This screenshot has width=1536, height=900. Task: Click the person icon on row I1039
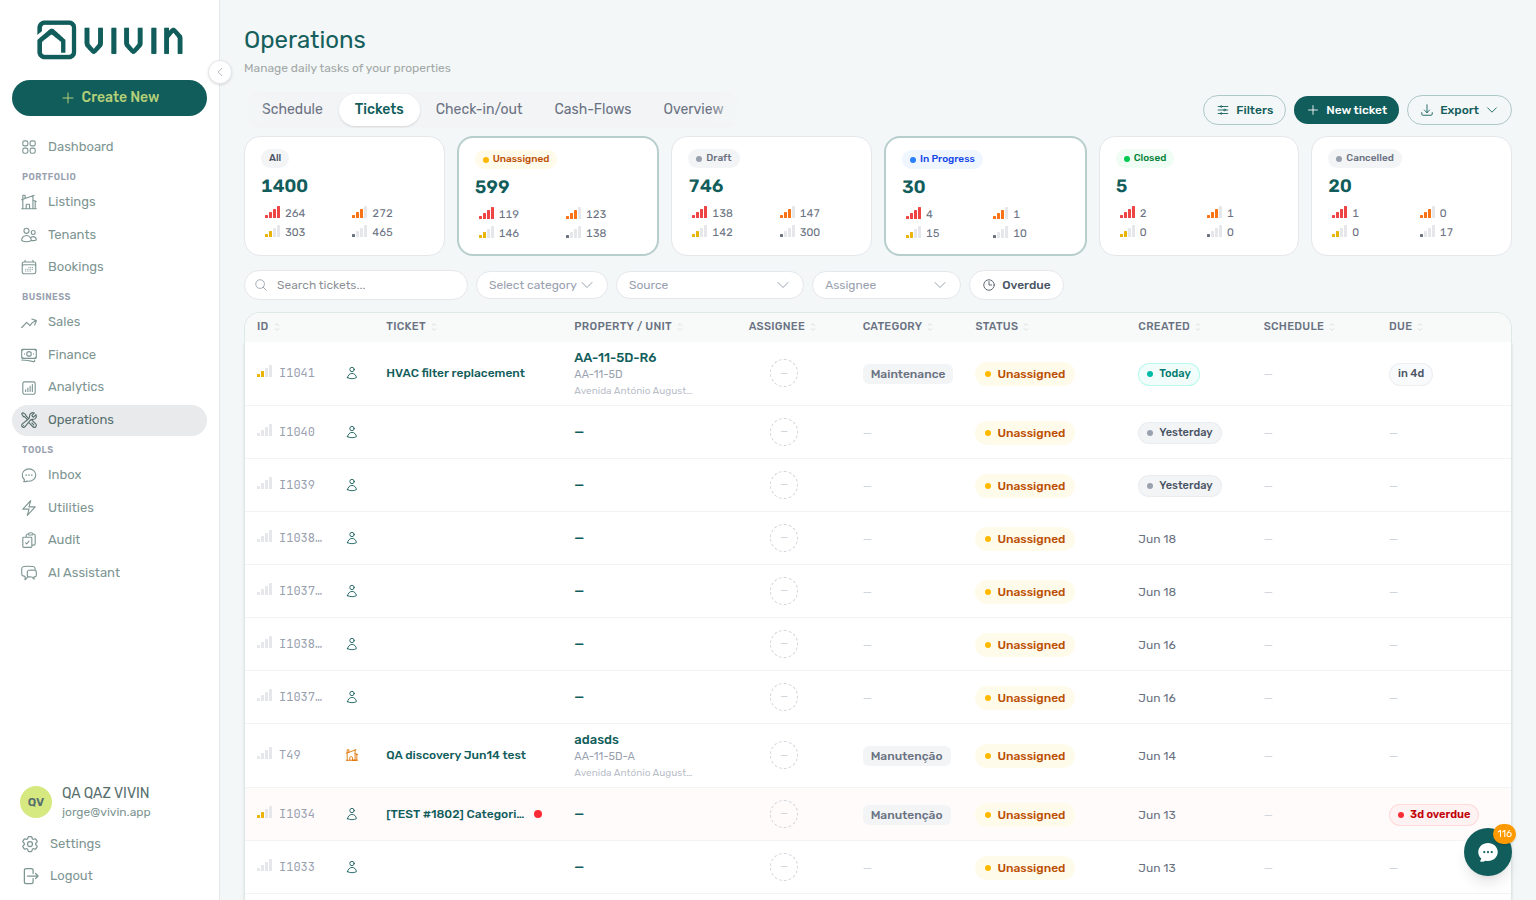pos(352,485)
